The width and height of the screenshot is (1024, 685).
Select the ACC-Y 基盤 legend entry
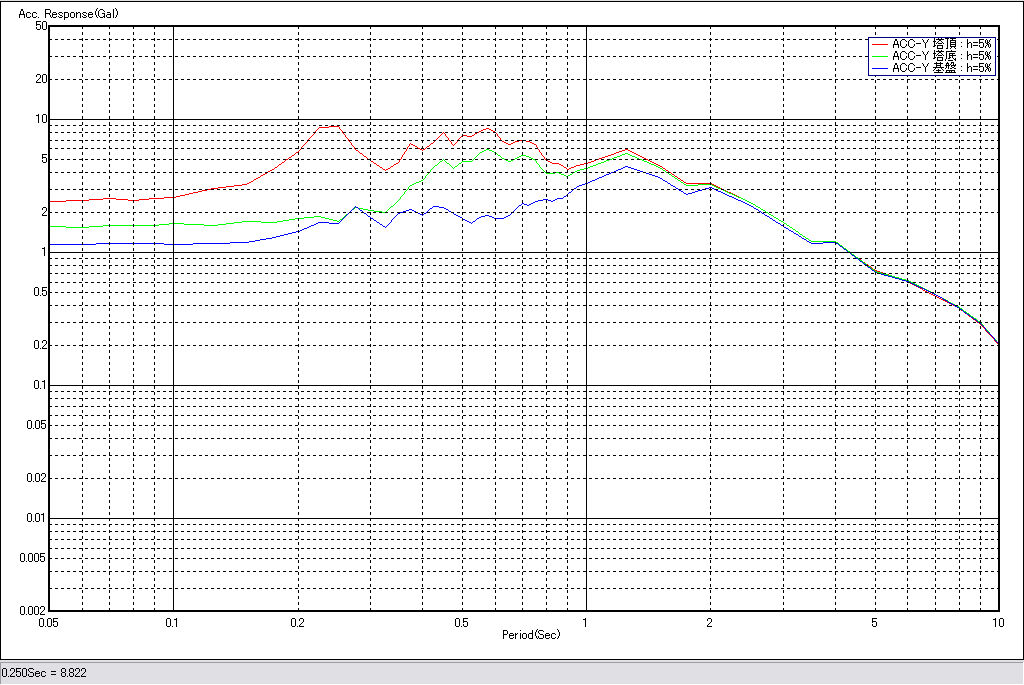click(x=941, y=68)
